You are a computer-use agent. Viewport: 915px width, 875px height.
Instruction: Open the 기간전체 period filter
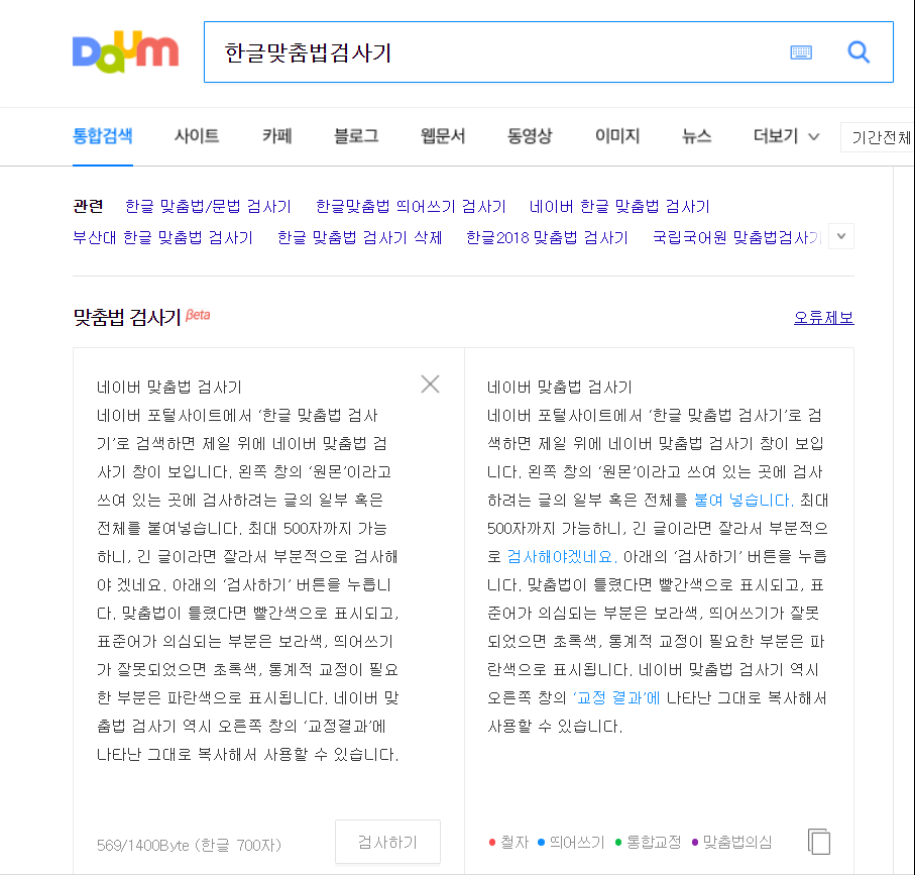[878, 137]
